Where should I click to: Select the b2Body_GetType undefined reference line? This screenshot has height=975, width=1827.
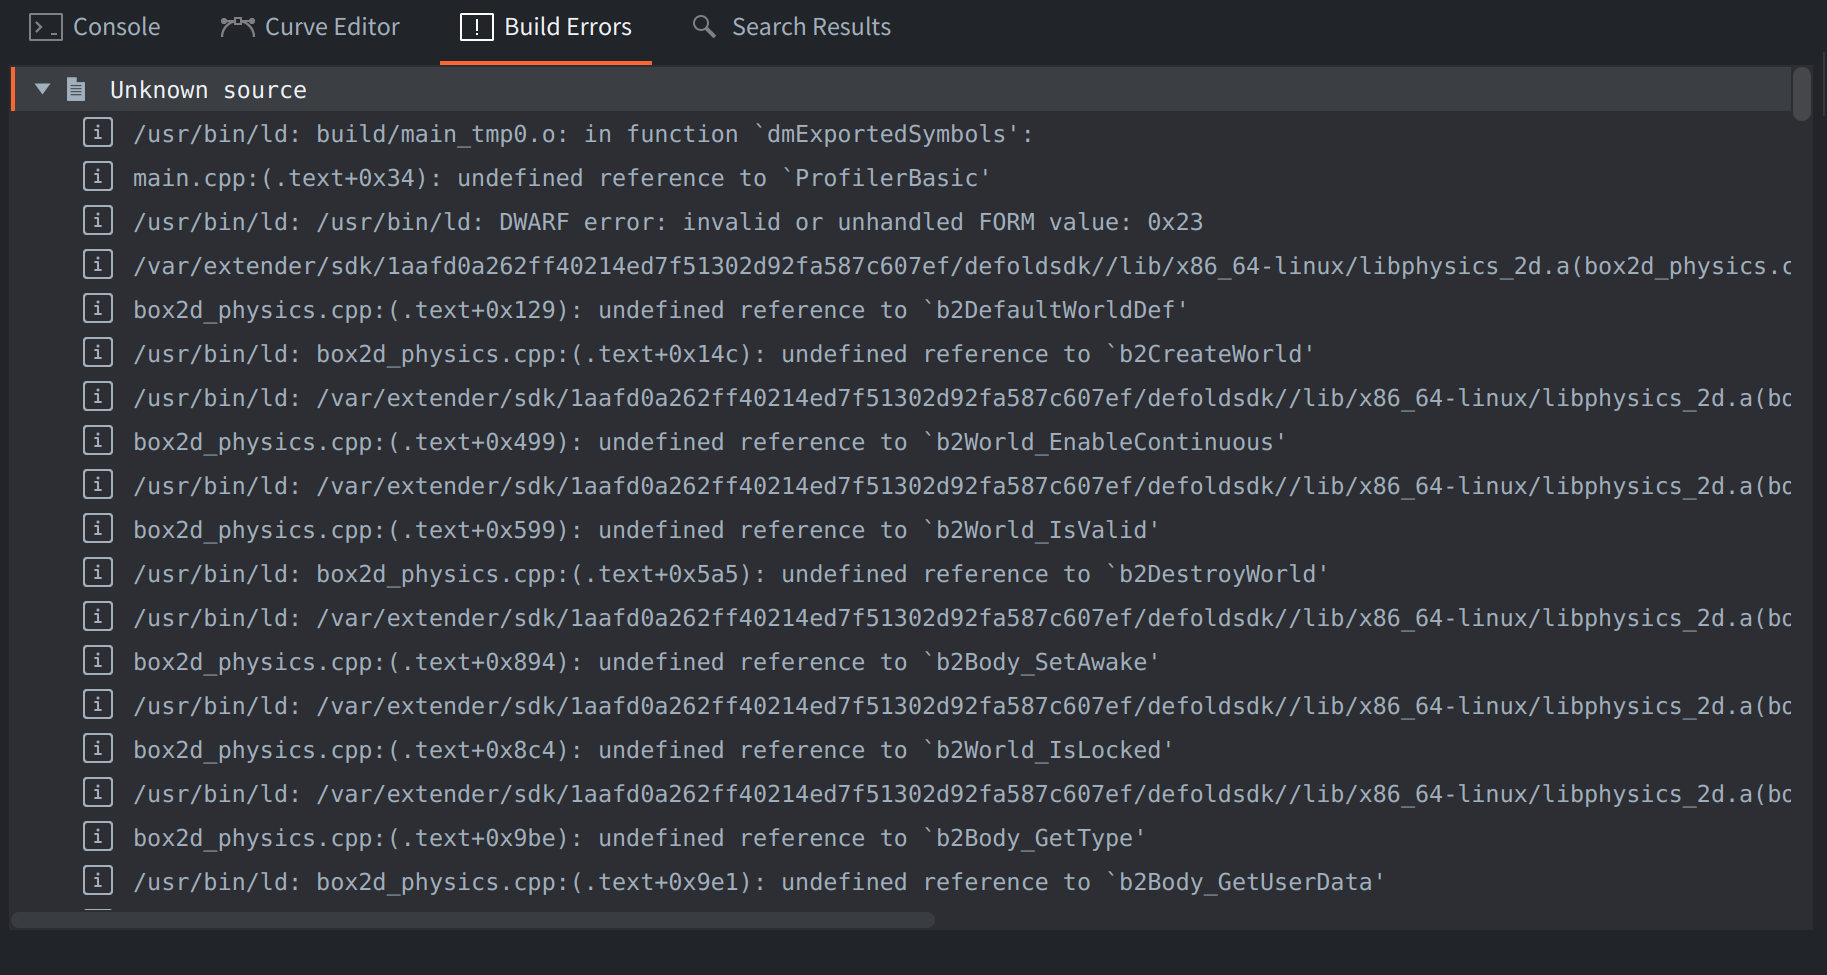pyautogui.click(x=638, y=838)
